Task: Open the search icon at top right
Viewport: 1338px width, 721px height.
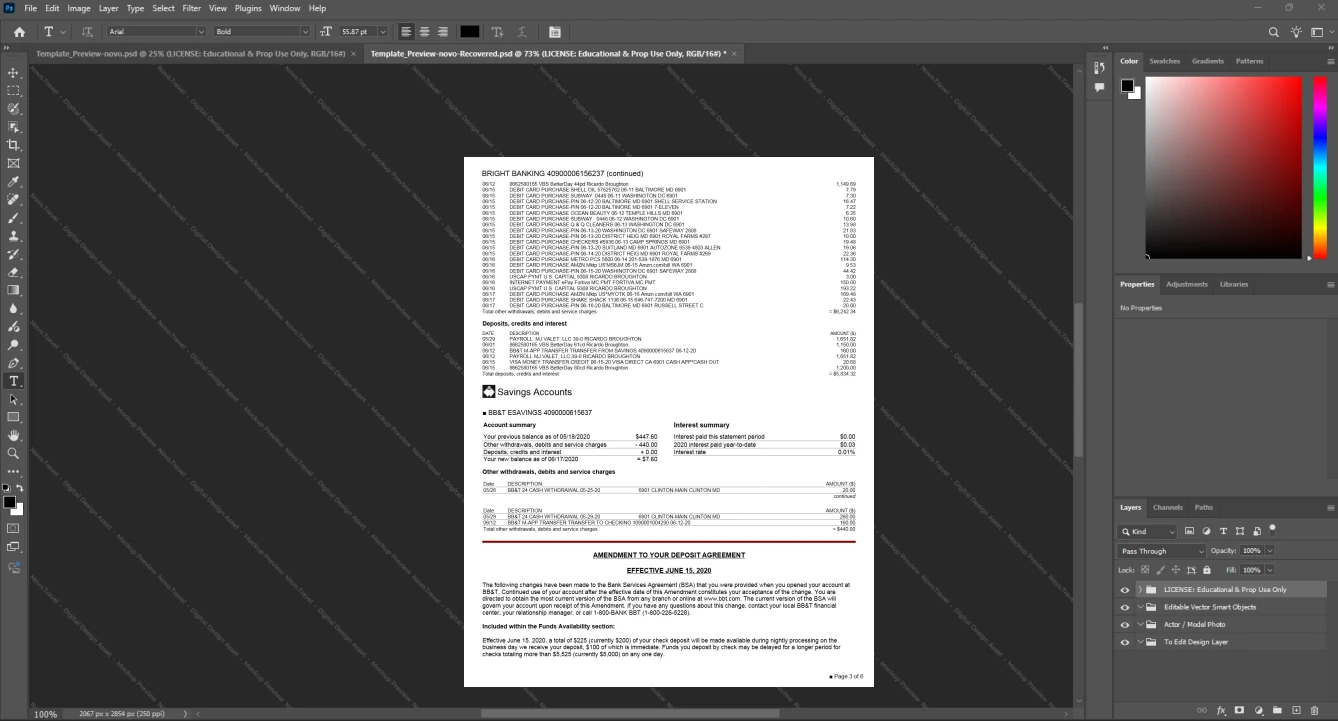Action: coord(1274,32)
